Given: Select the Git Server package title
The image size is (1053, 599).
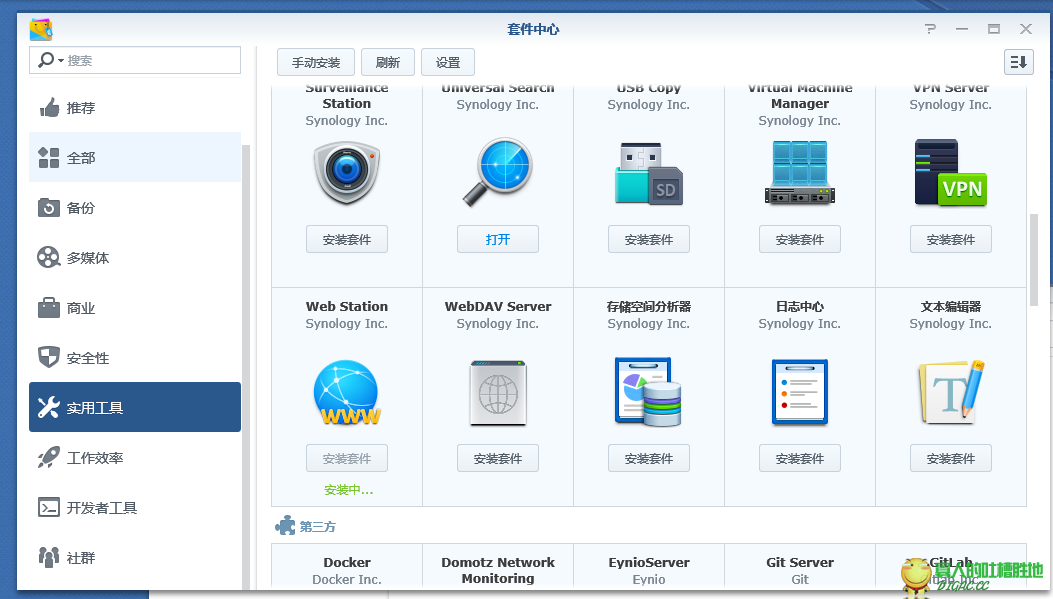Looking at the screenshot, I should pyautogui.click(x=800, y=562).
